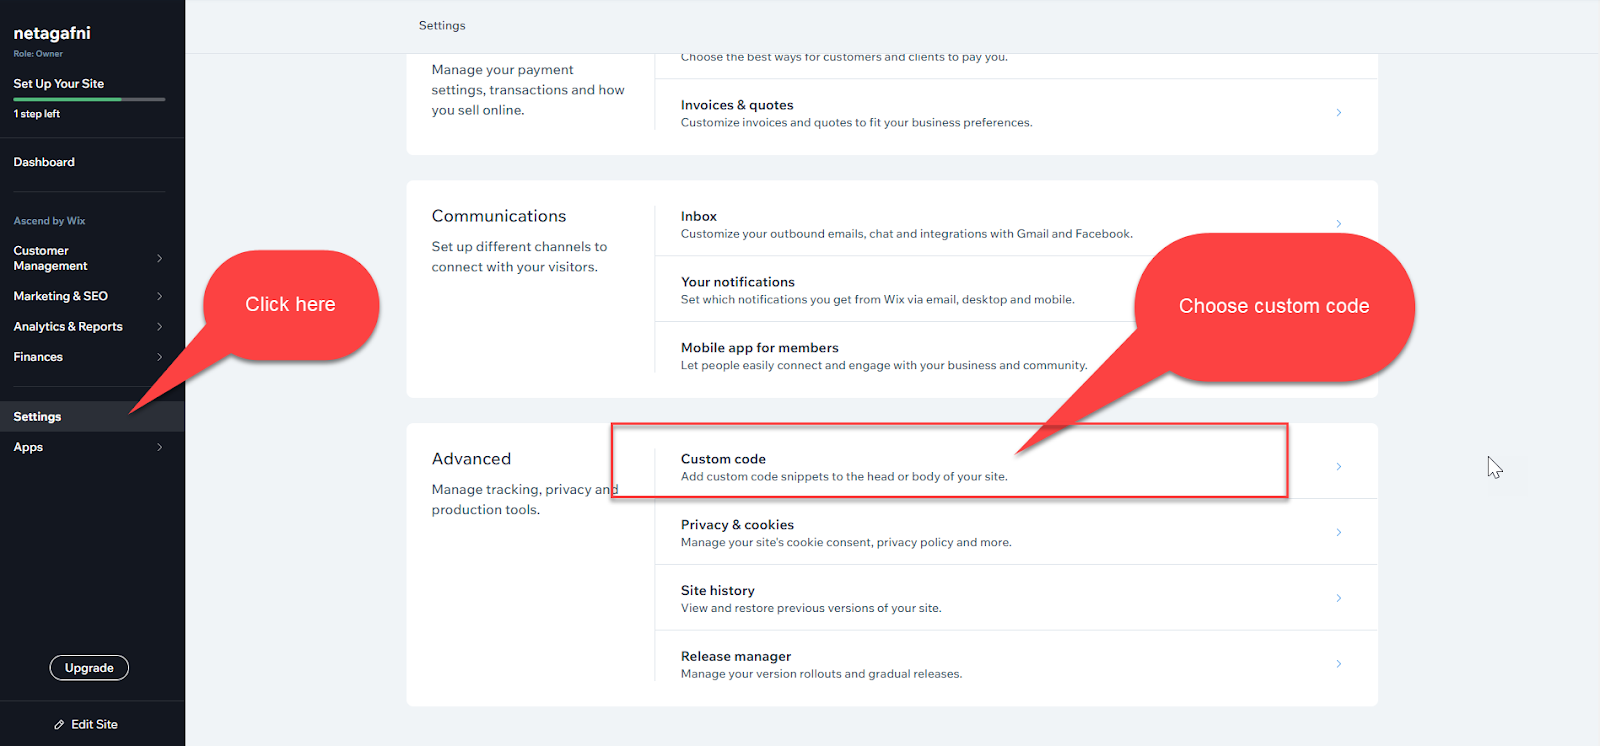Screen dimensions: 1600x746
Task: Select Settings in the sidebar
Action: click(x=37, y=416)
